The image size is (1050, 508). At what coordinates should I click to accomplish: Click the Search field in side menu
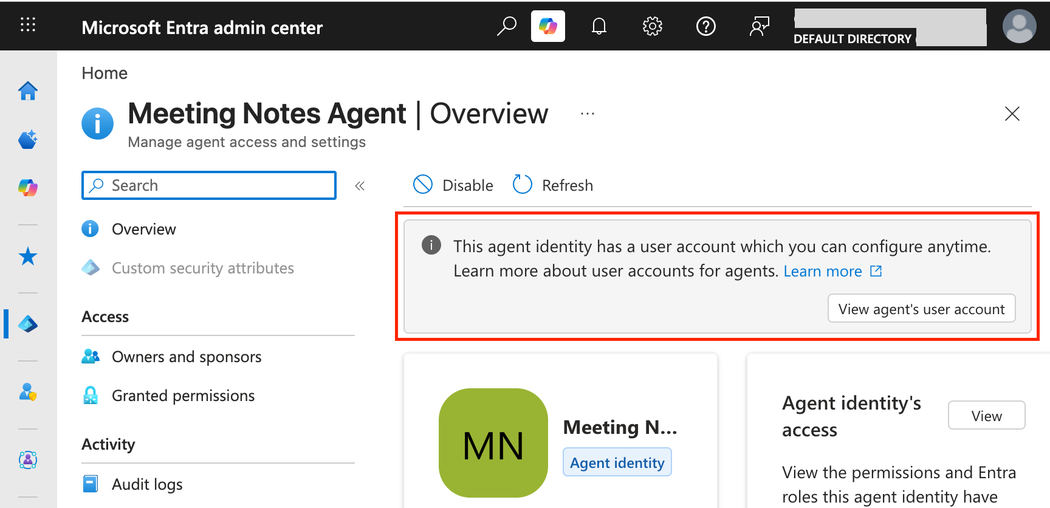(209, 185)
